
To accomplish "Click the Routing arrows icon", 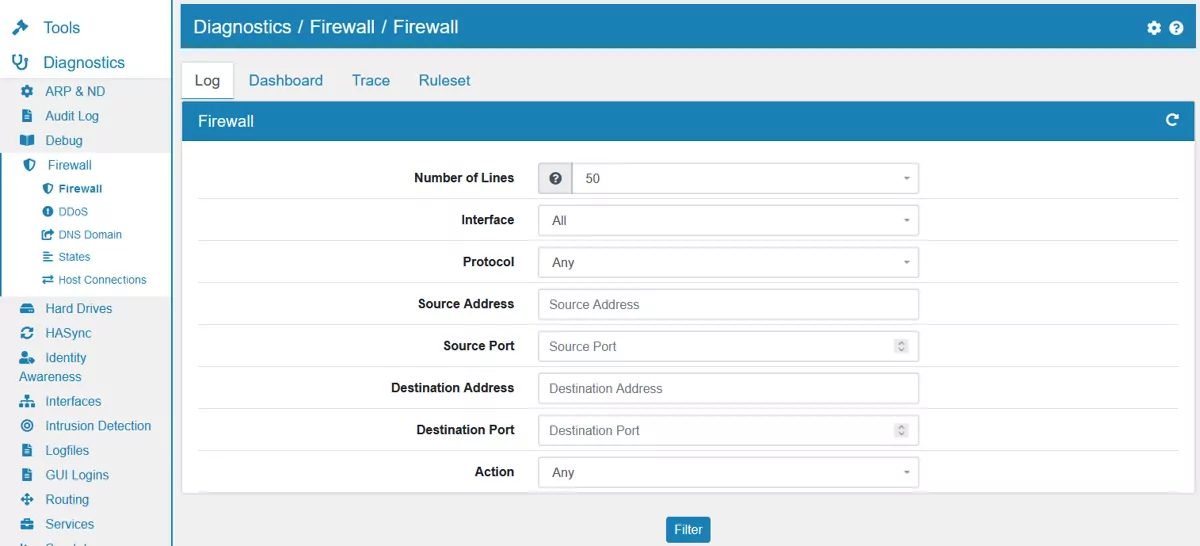I will coord(27,500).
